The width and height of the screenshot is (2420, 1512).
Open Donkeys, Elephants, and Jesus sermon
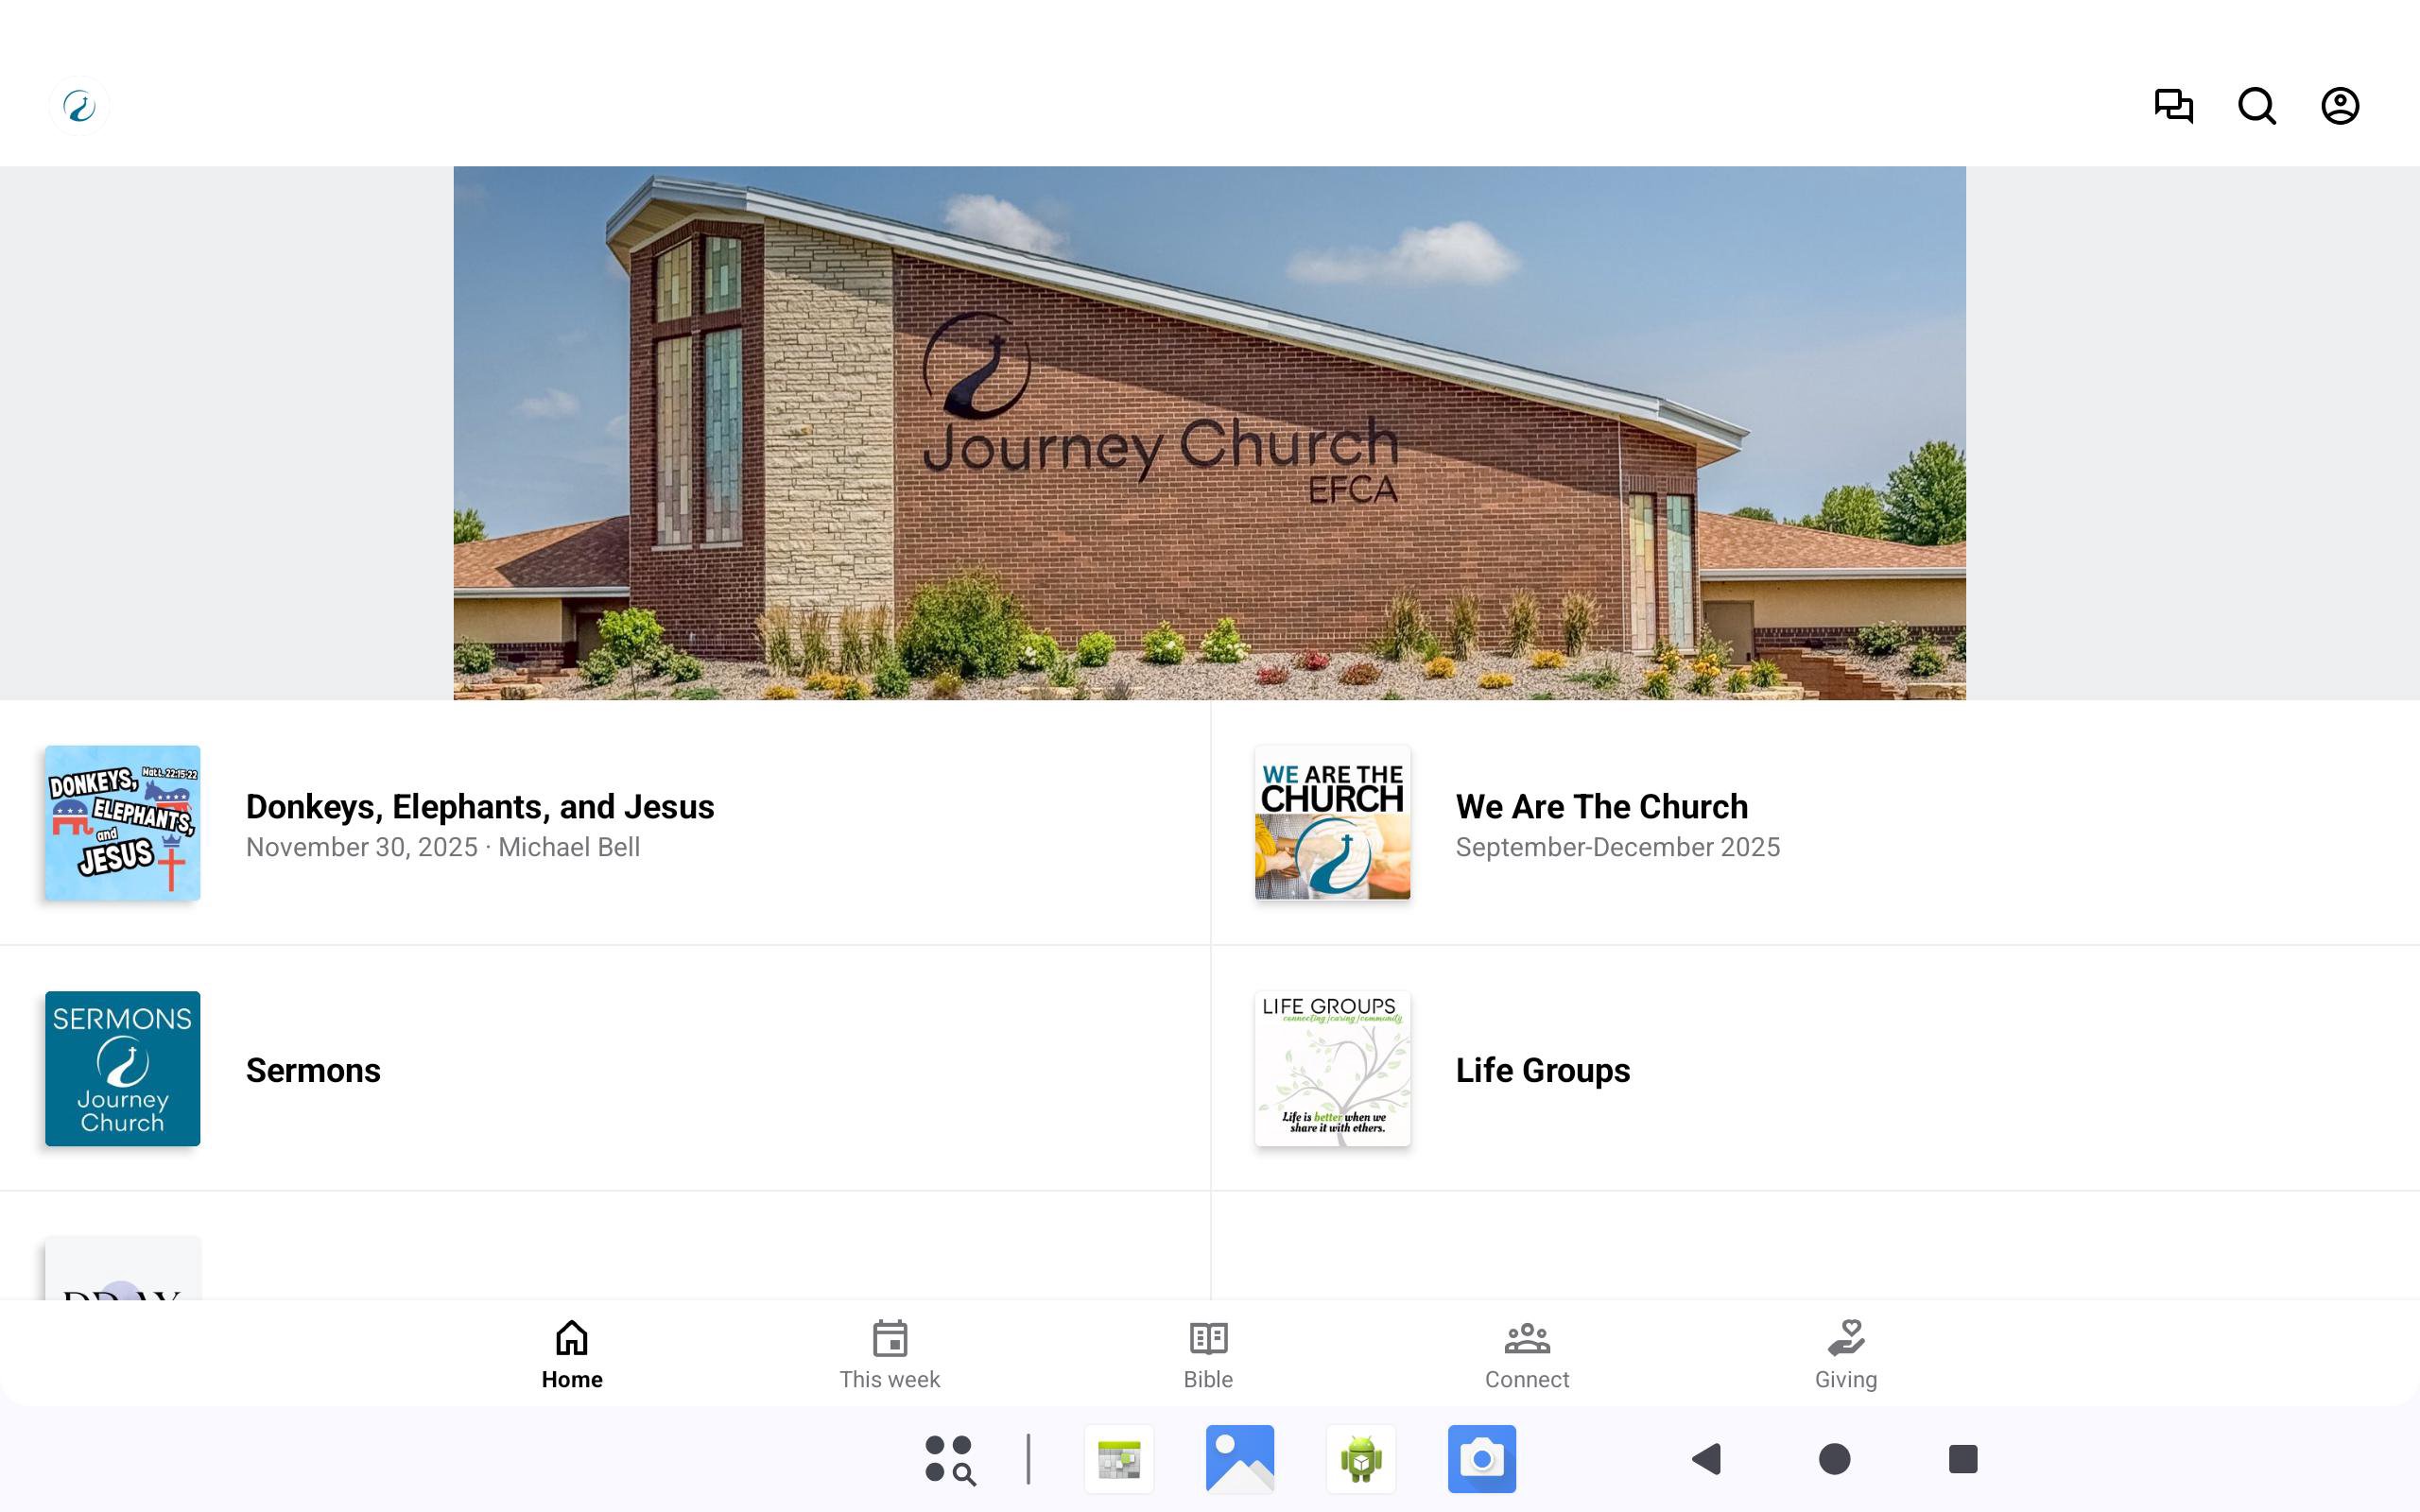coord(605,823)
